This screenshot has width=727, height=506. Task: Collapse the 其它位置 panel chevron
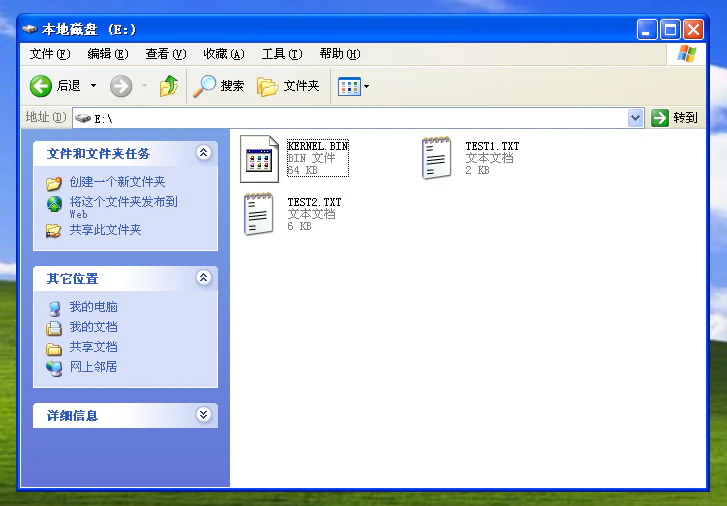coord(204,278)
